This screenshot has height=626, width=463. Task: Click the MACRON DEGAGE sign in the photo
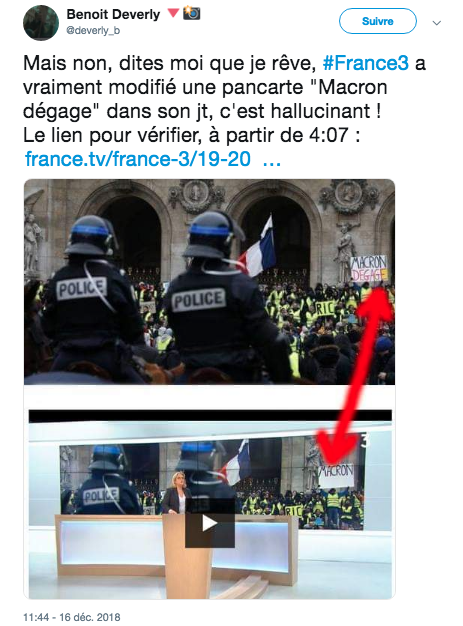(369, 268)
